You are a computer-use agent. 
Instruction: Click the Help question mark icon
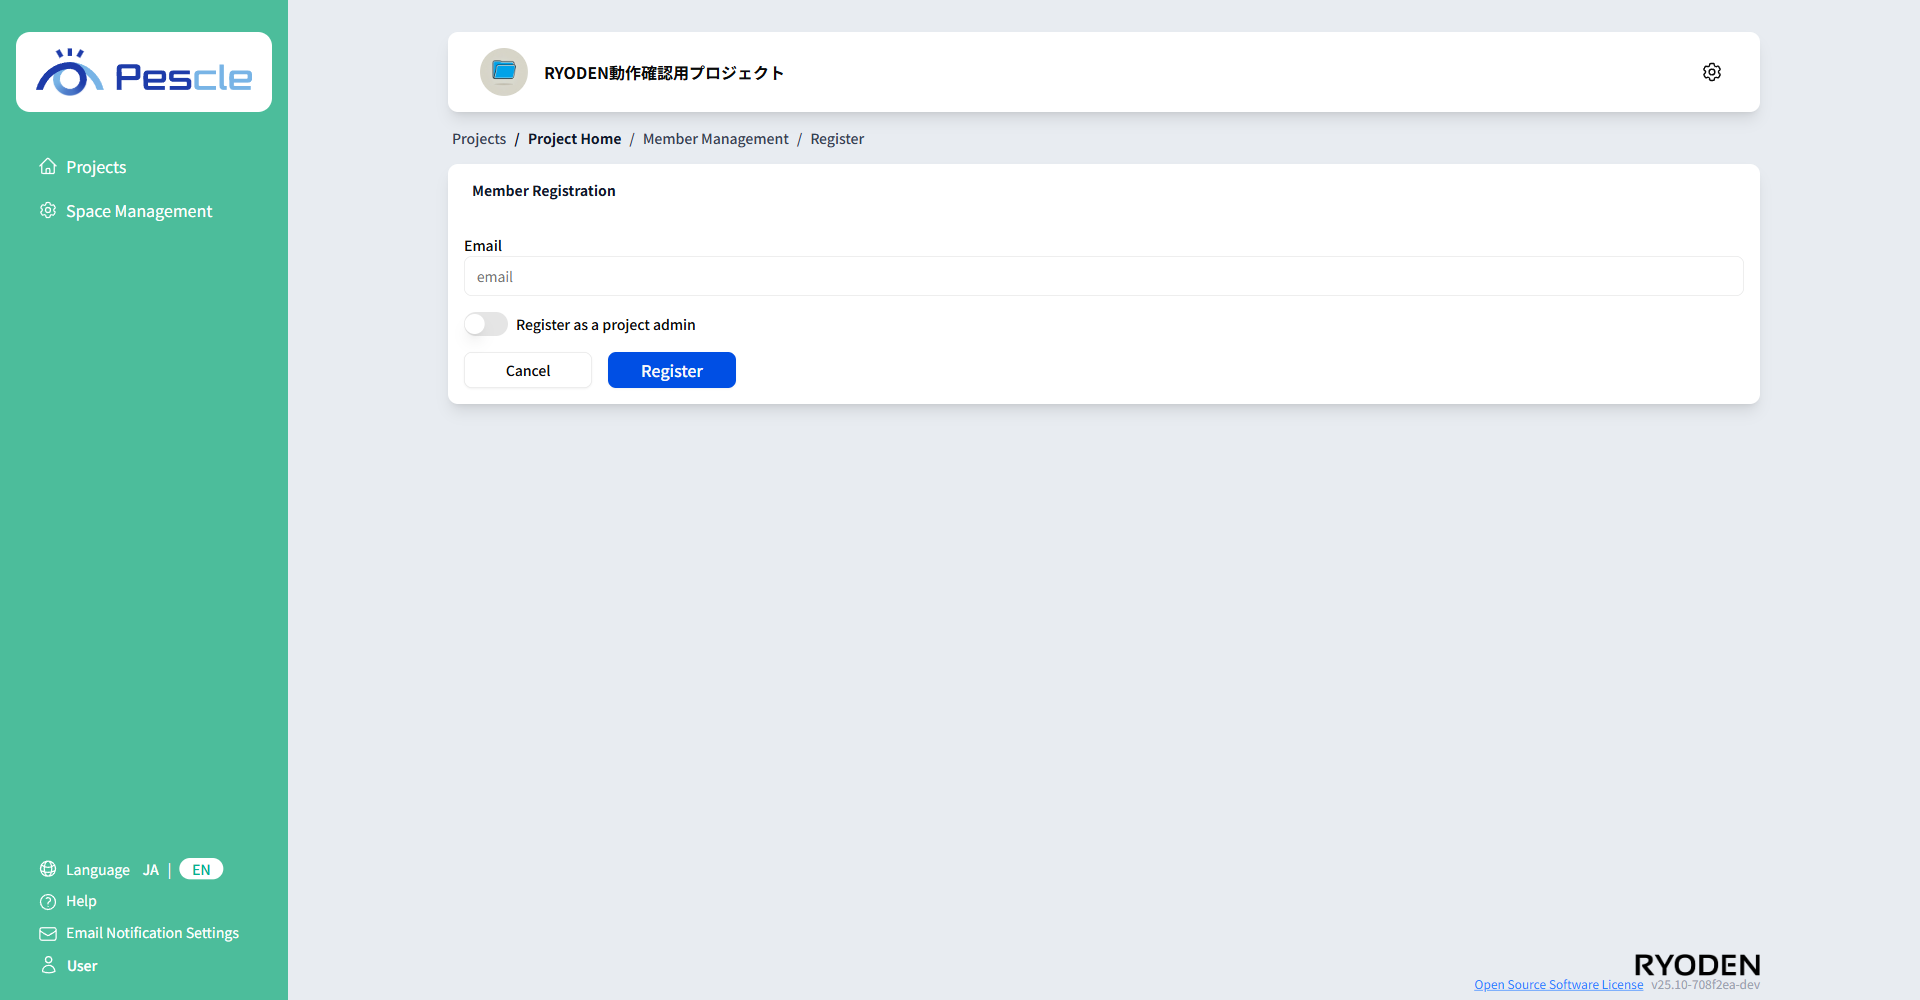(47, 901)
